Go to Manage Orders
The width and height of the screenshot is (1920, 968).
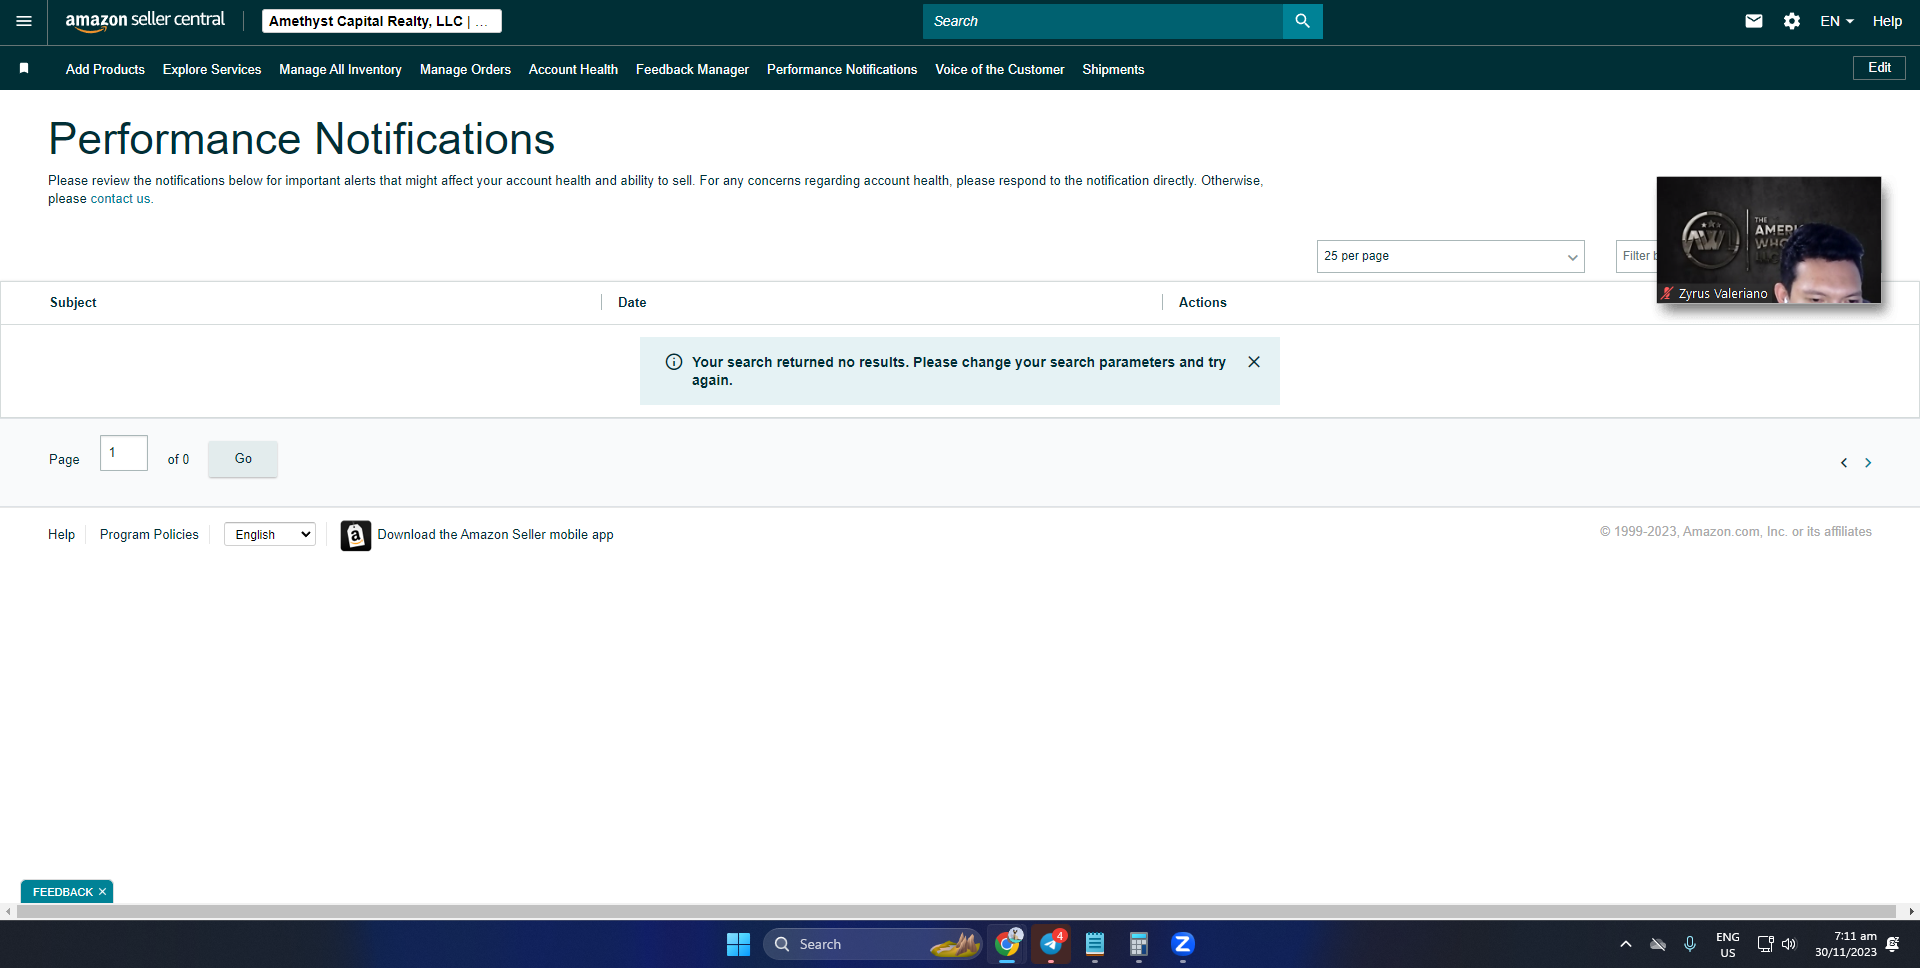click(465, 69)
